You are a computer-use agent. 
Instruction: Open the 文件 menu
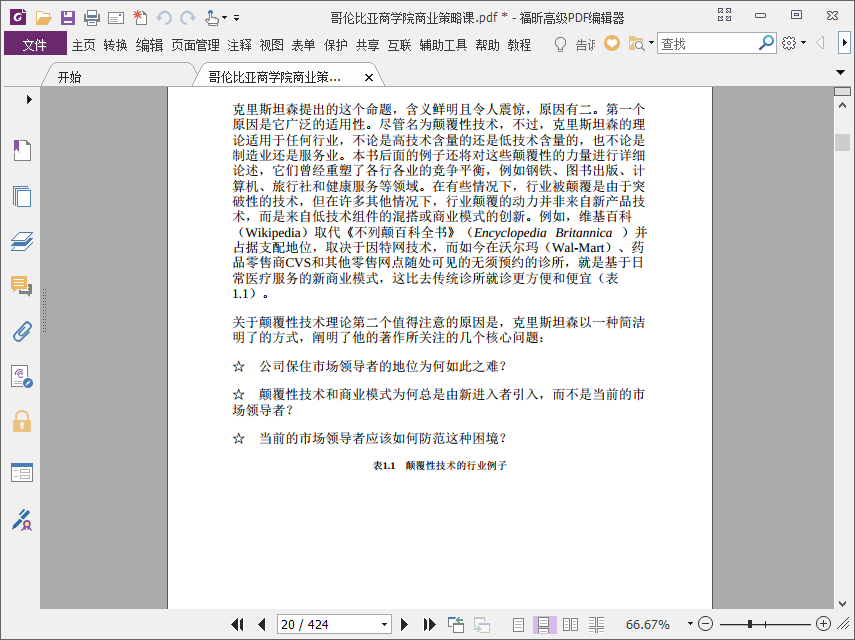pos(35,45)
